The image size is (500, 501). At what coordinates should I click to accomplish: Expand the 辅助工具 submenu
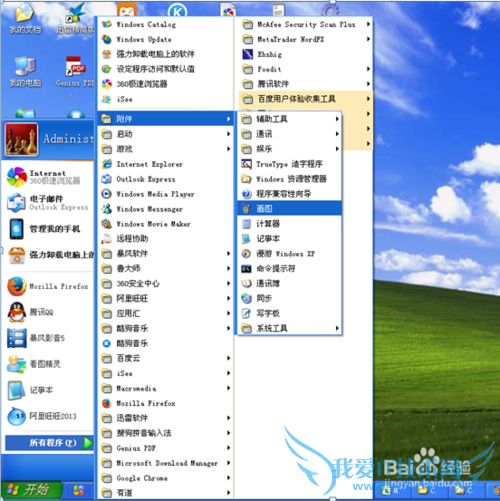pyautogui.click(x=289, y=119)
